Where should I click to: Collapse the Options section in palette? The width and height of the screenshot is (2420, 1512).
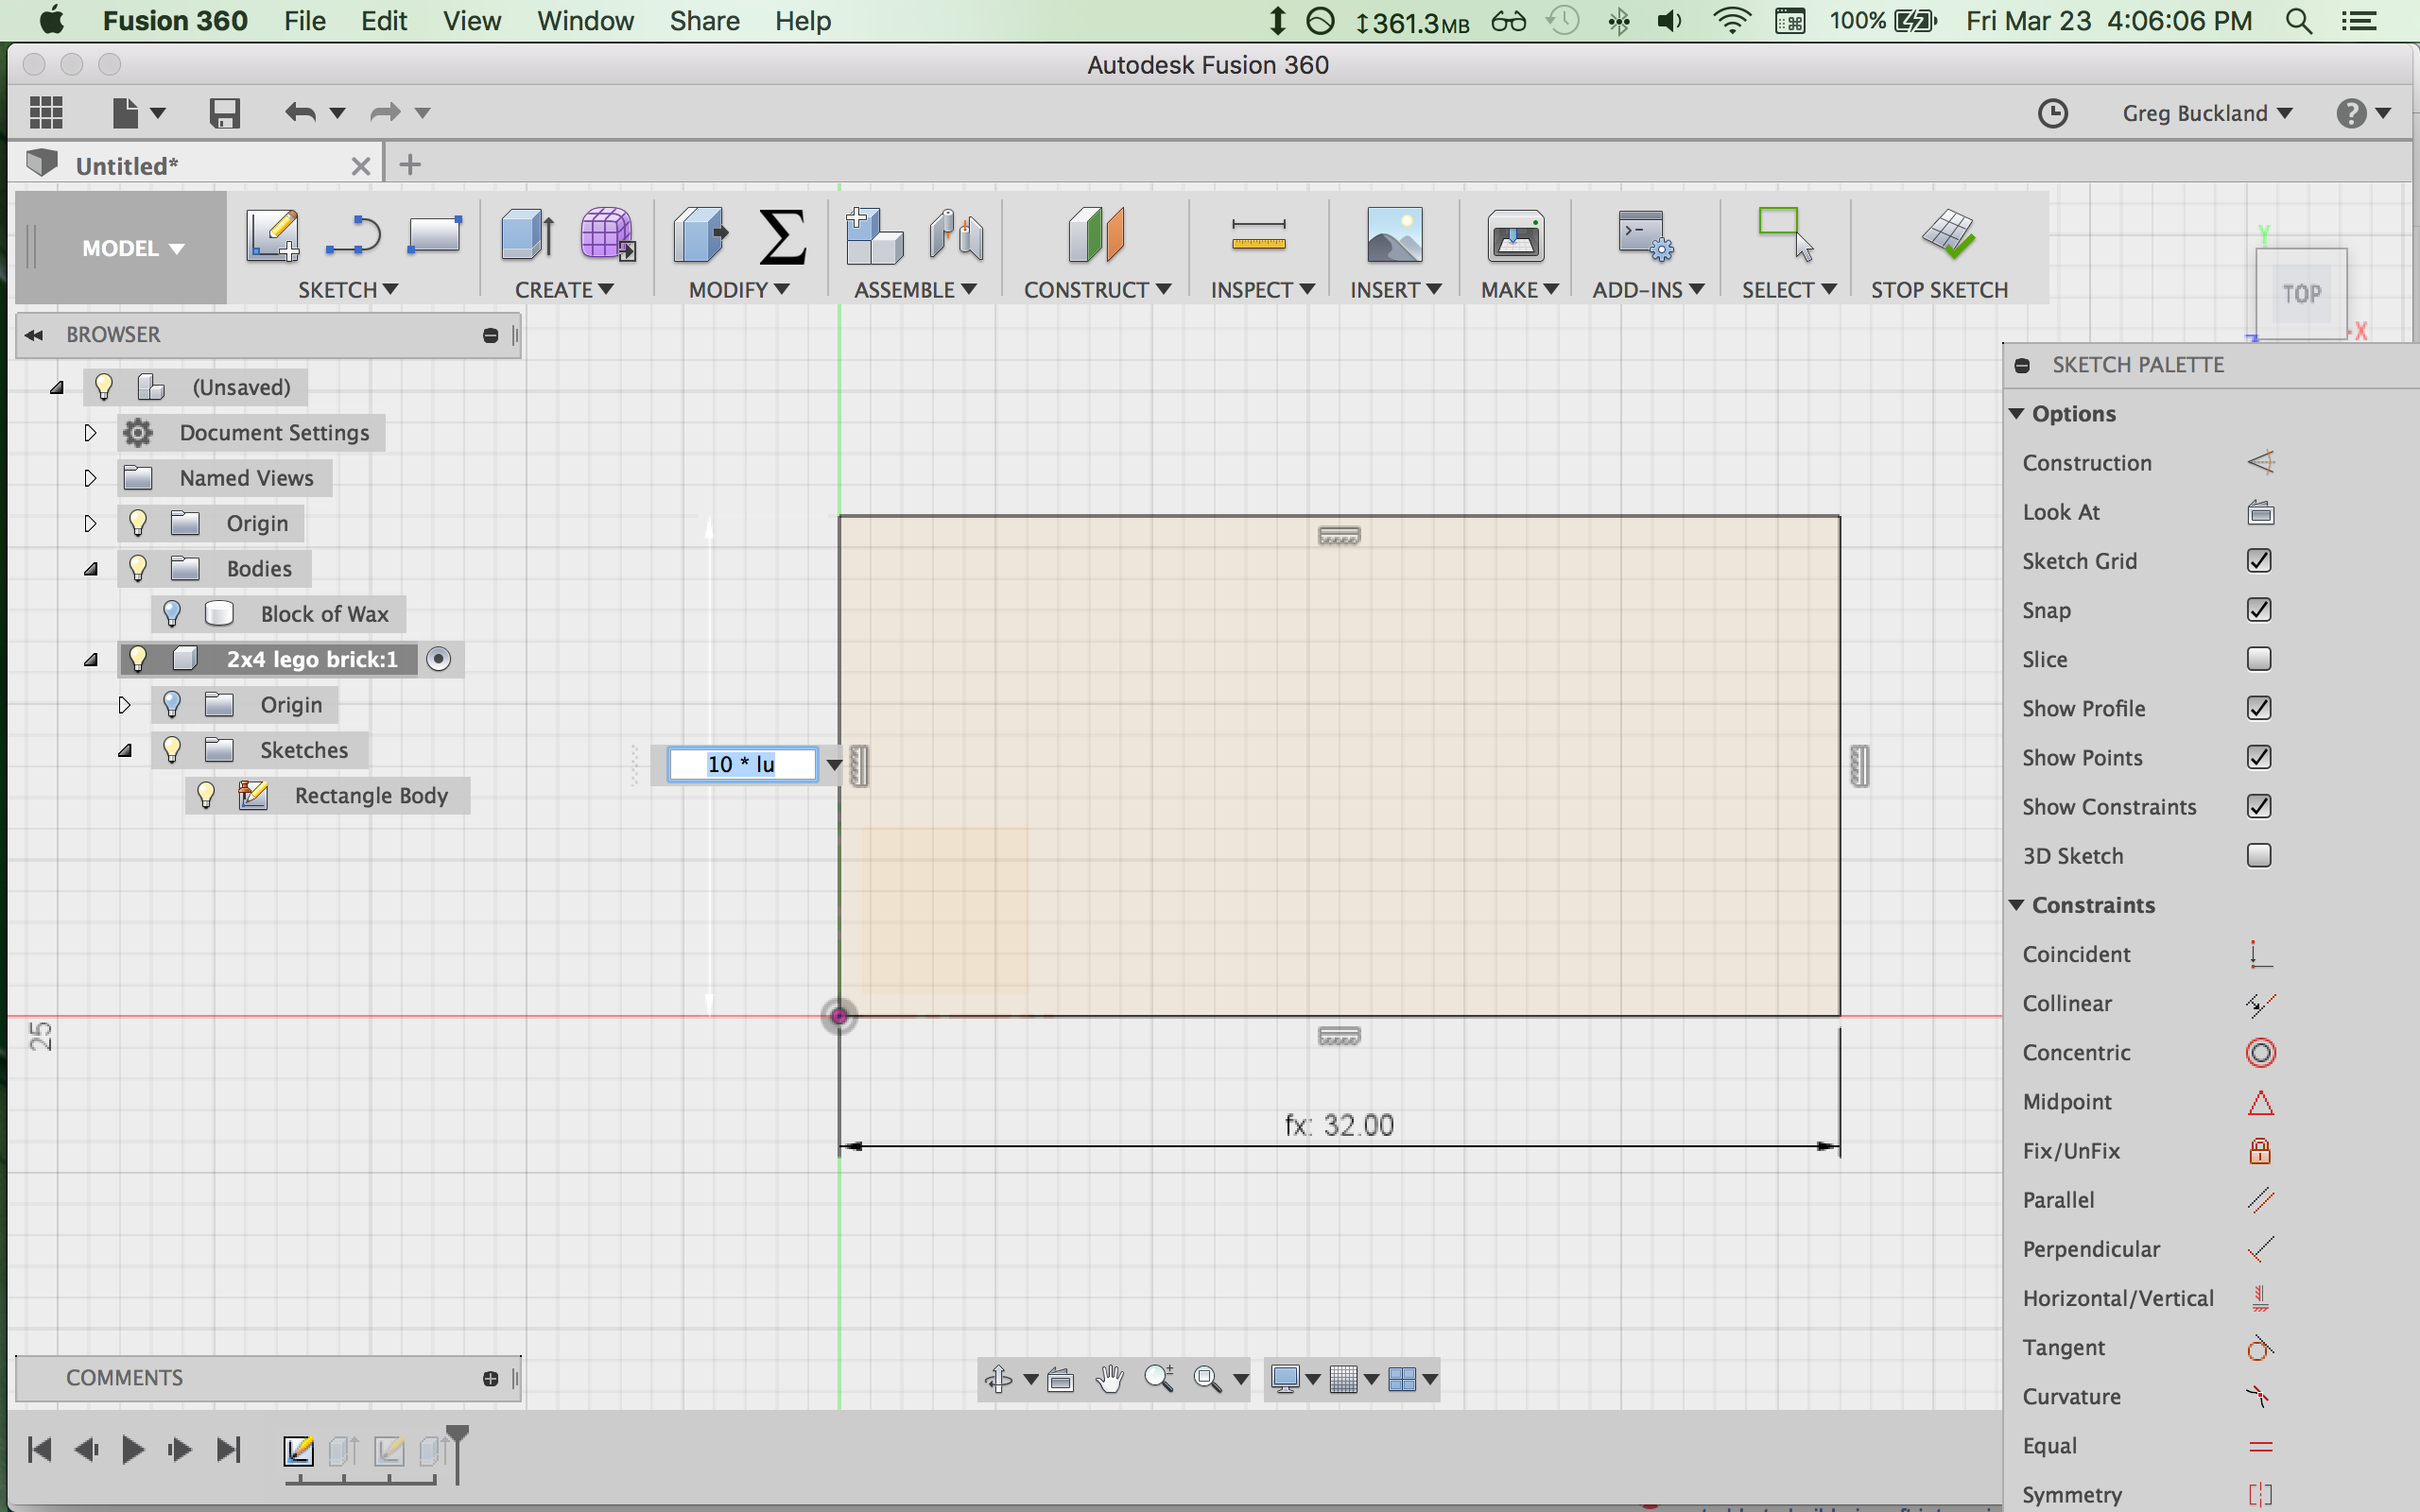2017,414
